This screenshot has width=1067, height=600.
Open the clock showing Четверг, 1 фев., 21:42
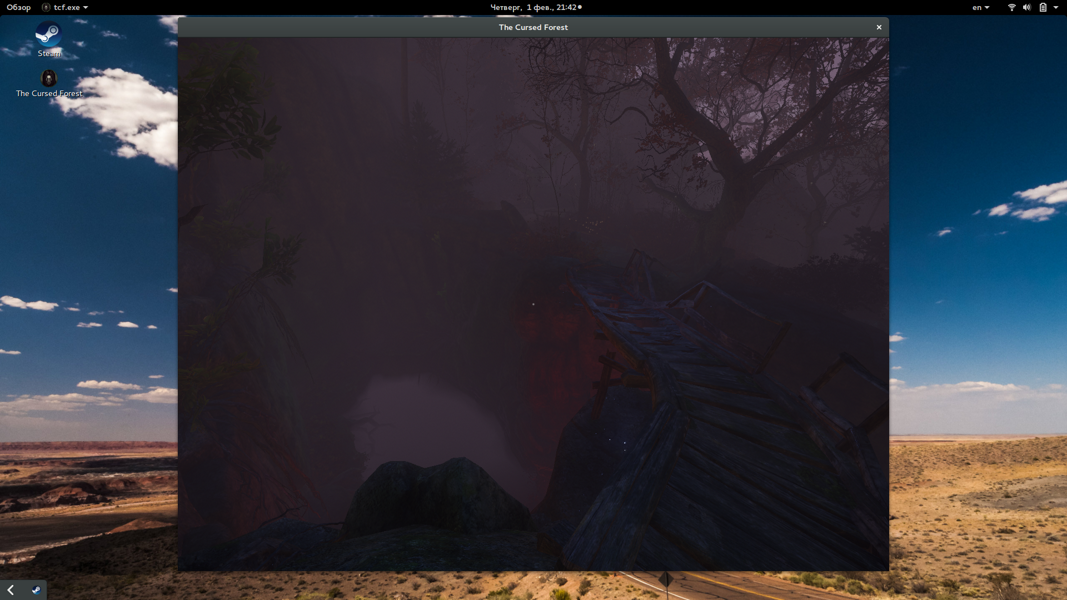(x=536, y=7)
